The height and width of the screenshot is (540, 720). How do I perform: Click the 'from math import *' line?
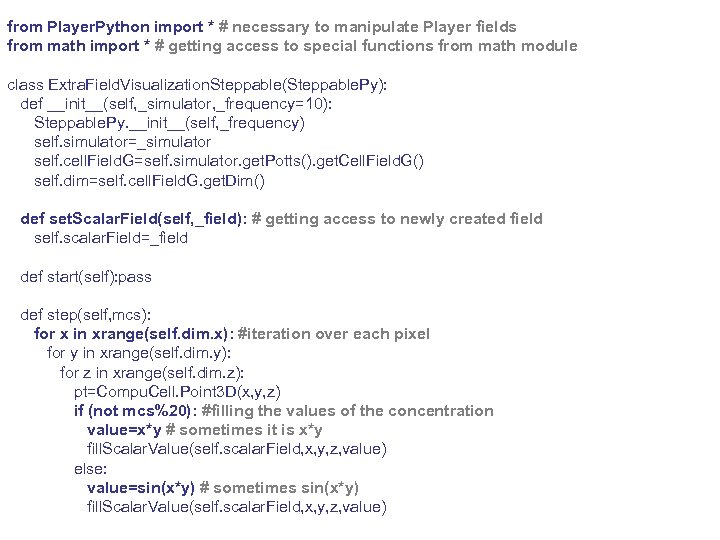click(x=292, y=46)
